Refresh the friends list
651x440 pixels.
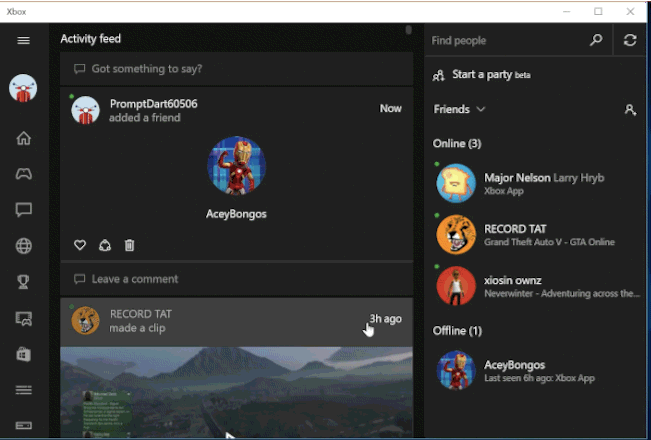[630, 40]
